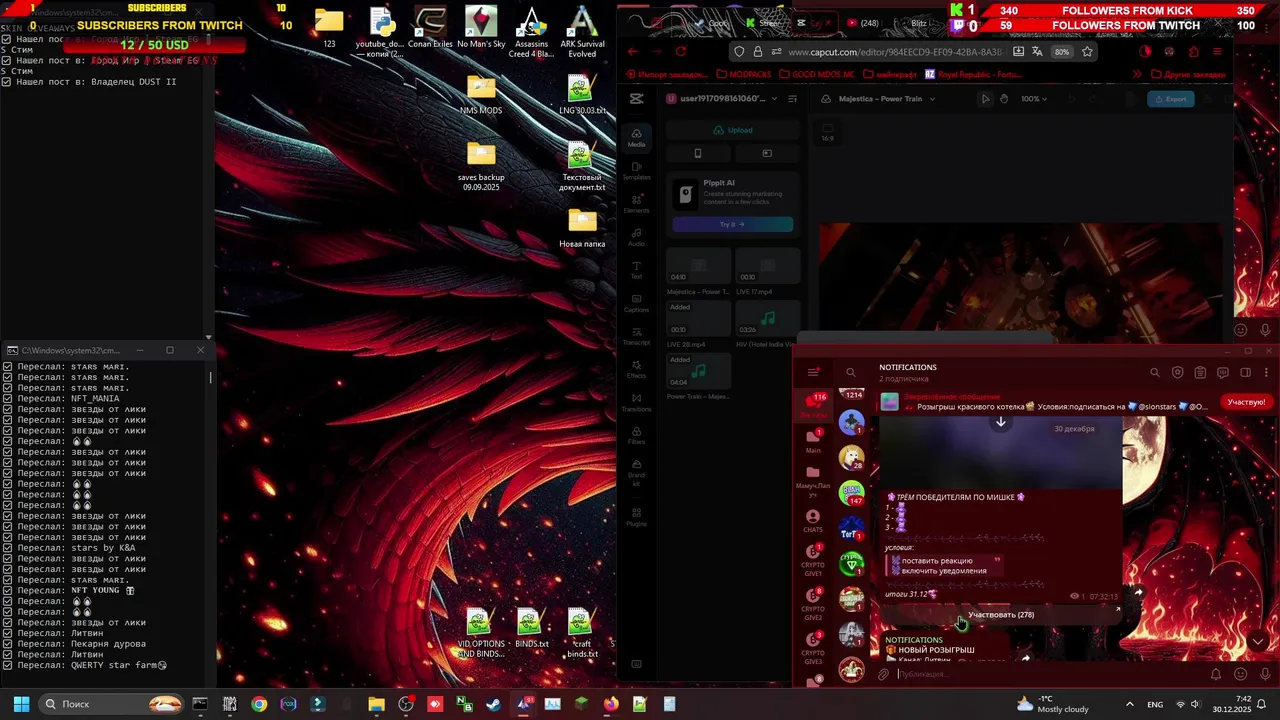Select the Main folder in Telegram
1280x720 pixels.
click(813, 441)
